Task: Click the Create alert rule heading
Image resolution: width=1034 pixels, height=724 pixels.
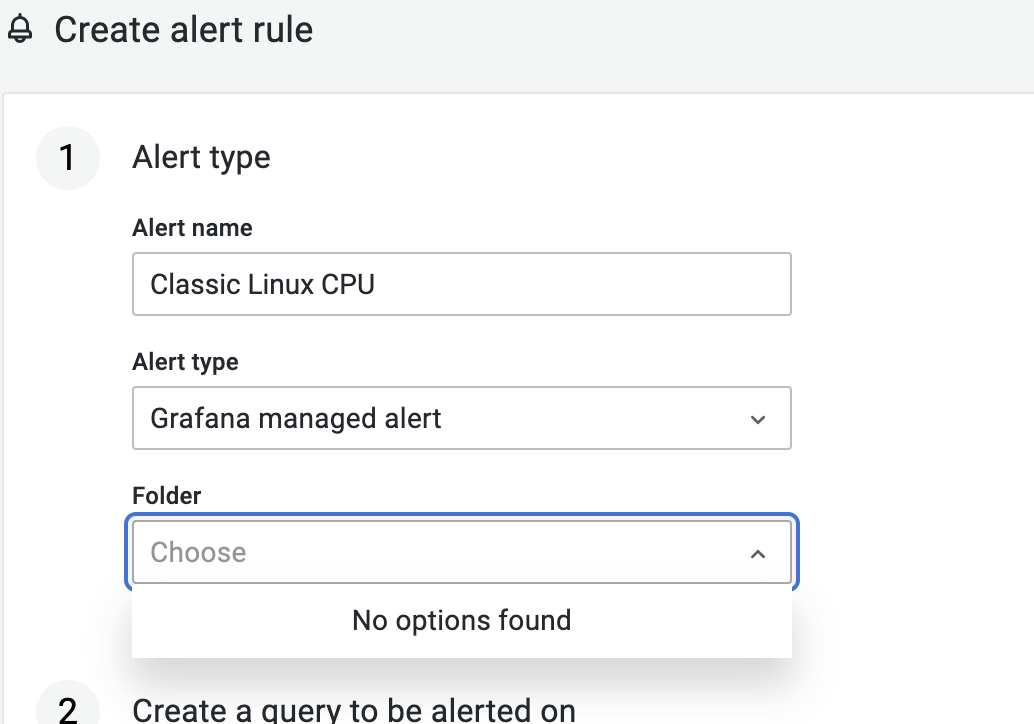Action: coord(185,30)
